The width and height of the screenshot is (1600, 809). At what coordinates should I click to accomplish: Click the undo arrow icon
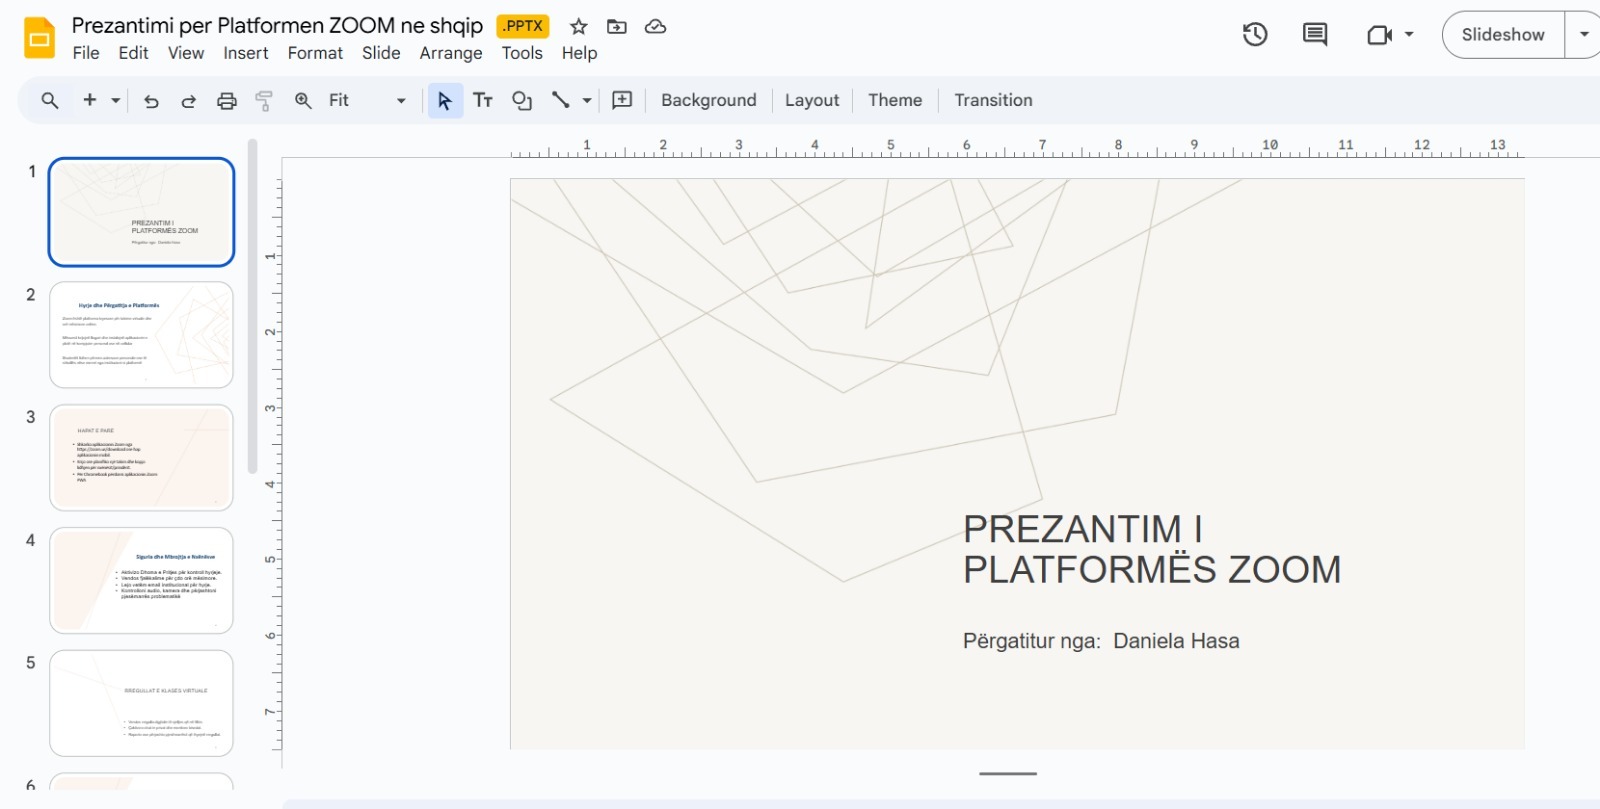pos(151,100)
